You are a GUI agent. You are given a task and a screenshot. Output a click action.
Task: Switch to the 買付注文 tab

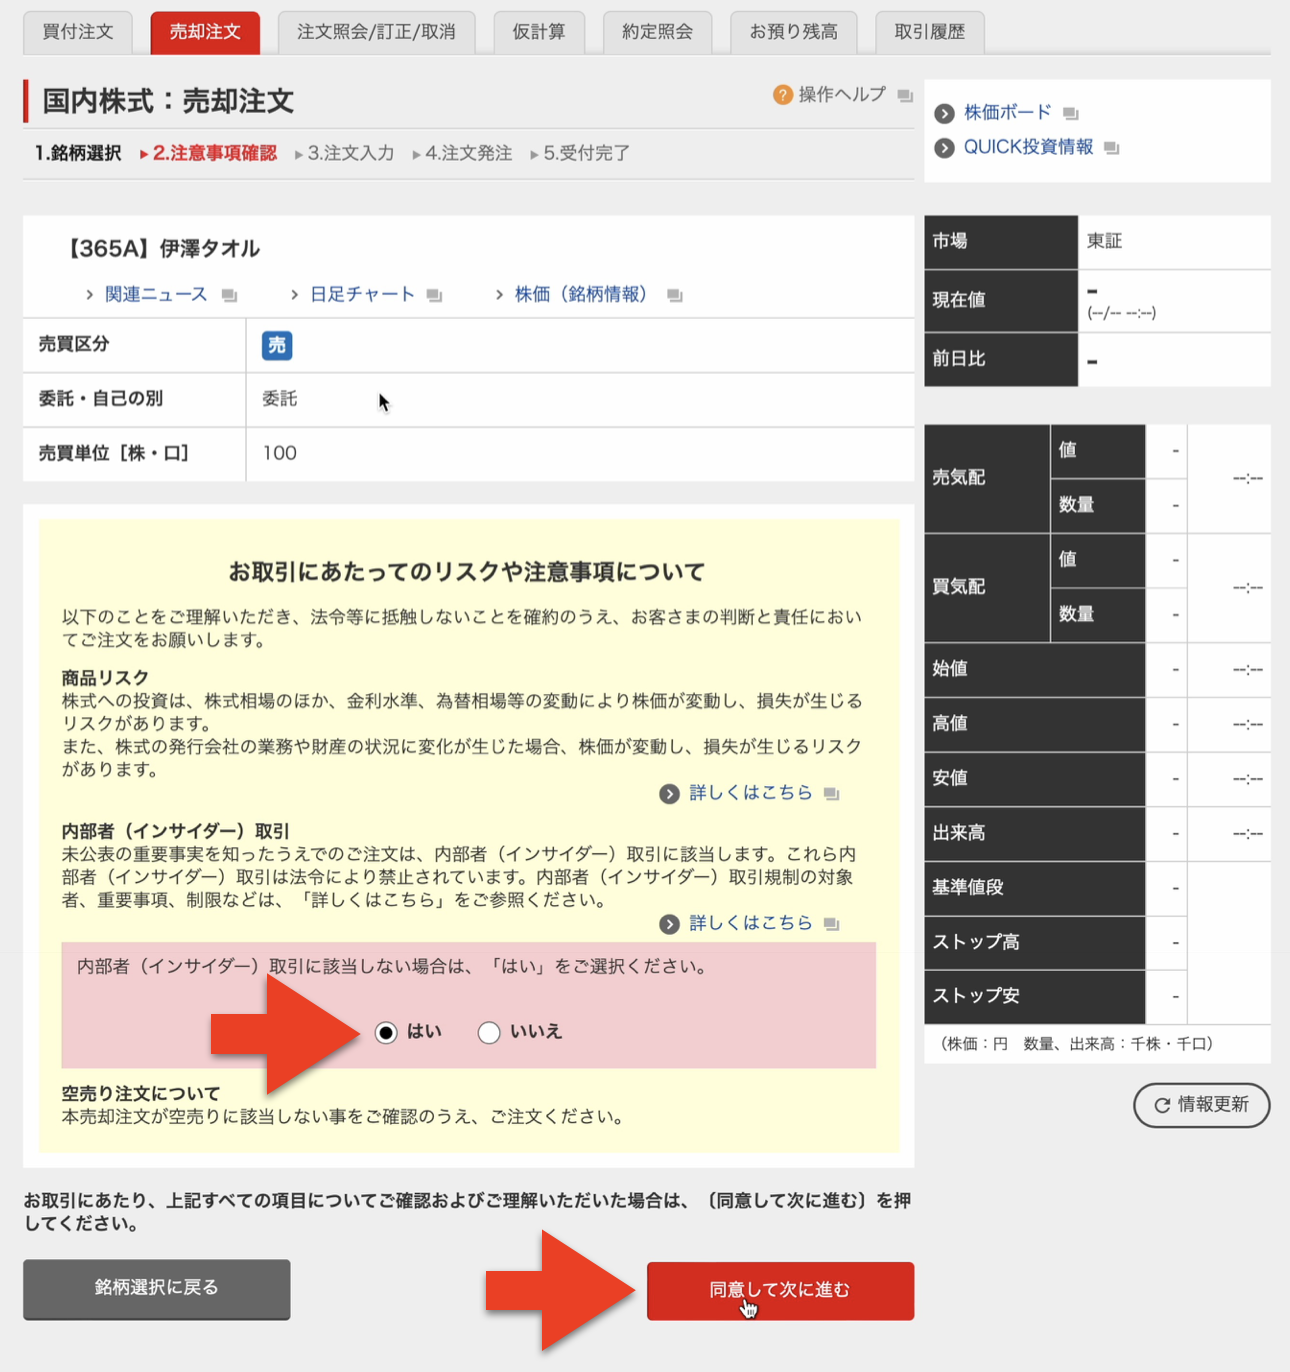[77, 32]
